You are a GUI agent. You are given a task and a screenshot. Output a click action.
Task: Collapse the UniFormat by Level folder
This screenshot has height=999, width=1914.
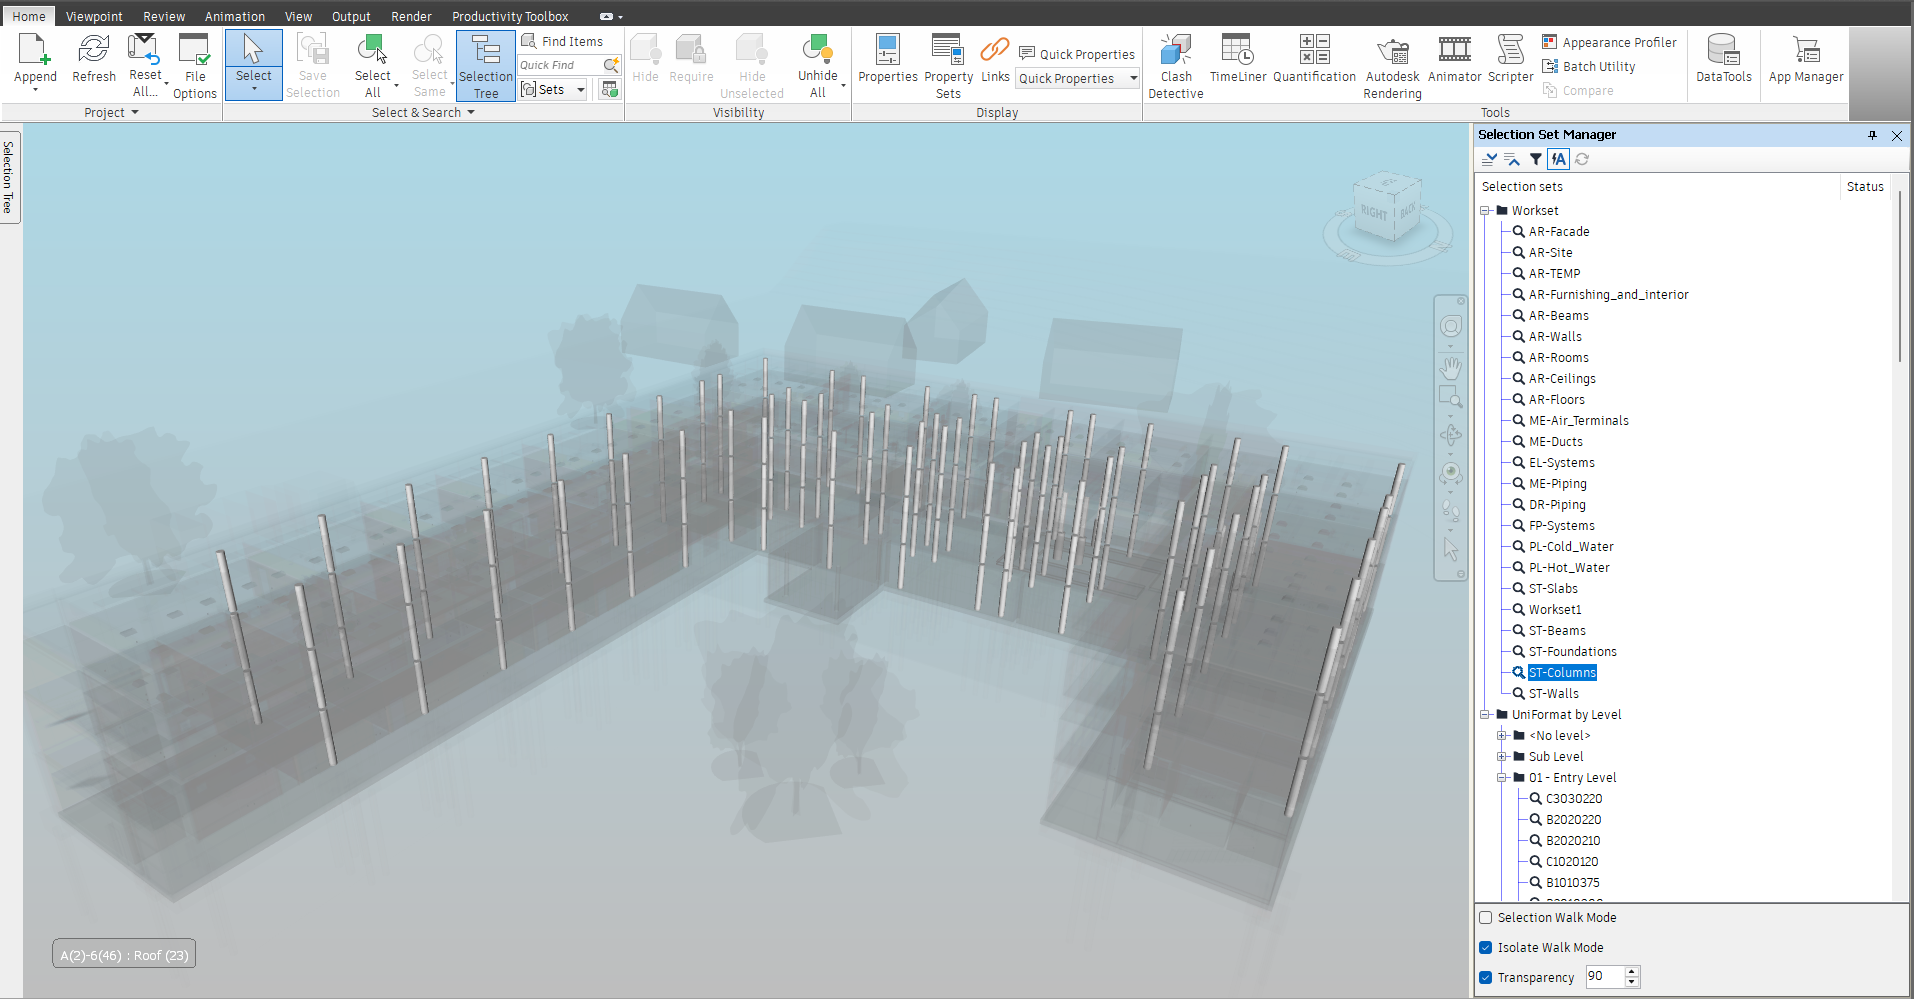[x=1486, y=715]
